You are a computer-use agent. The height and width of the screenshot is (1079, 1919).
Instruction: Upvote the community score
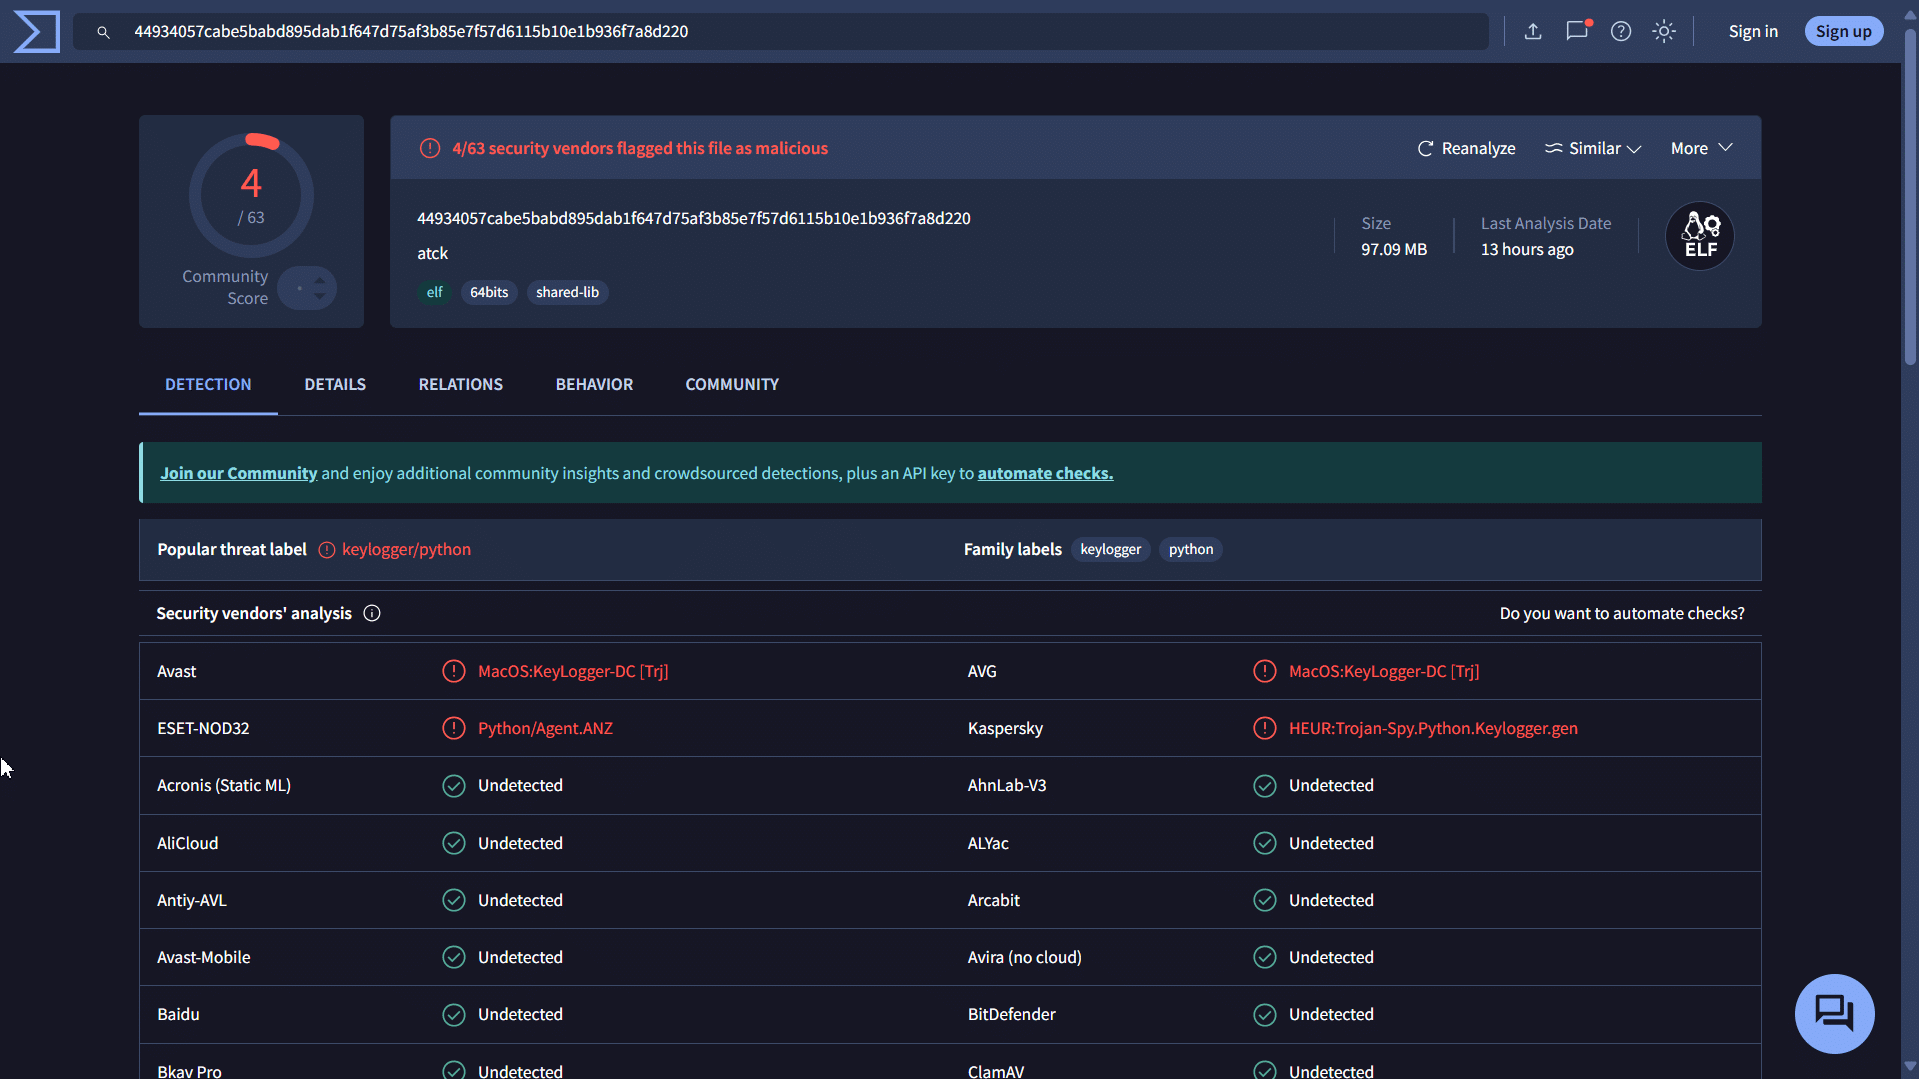coord(318,280)
